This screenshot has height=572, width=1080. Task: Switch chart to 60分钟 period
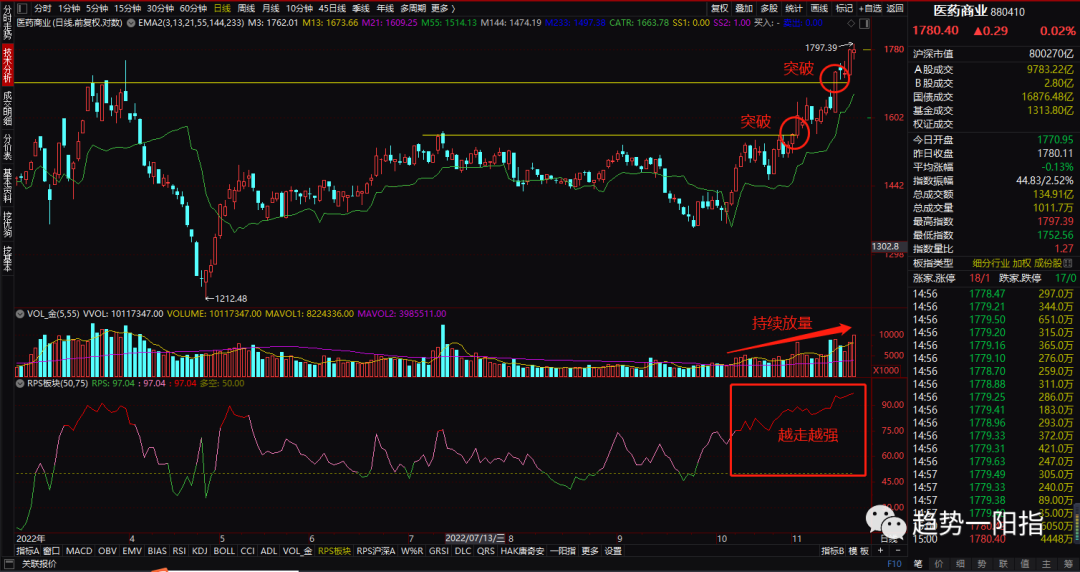[194, 8]
